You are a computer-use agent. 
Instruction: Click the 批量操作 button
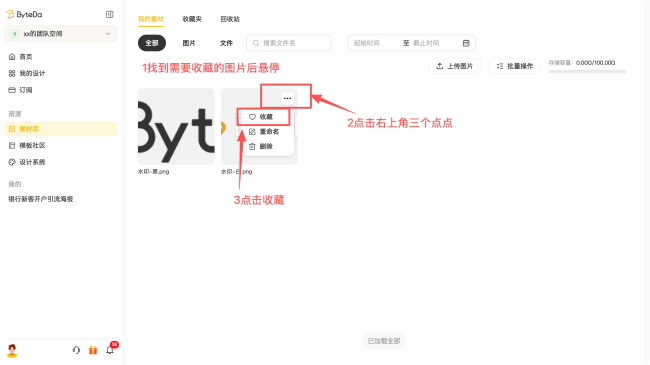coord(514,66)
